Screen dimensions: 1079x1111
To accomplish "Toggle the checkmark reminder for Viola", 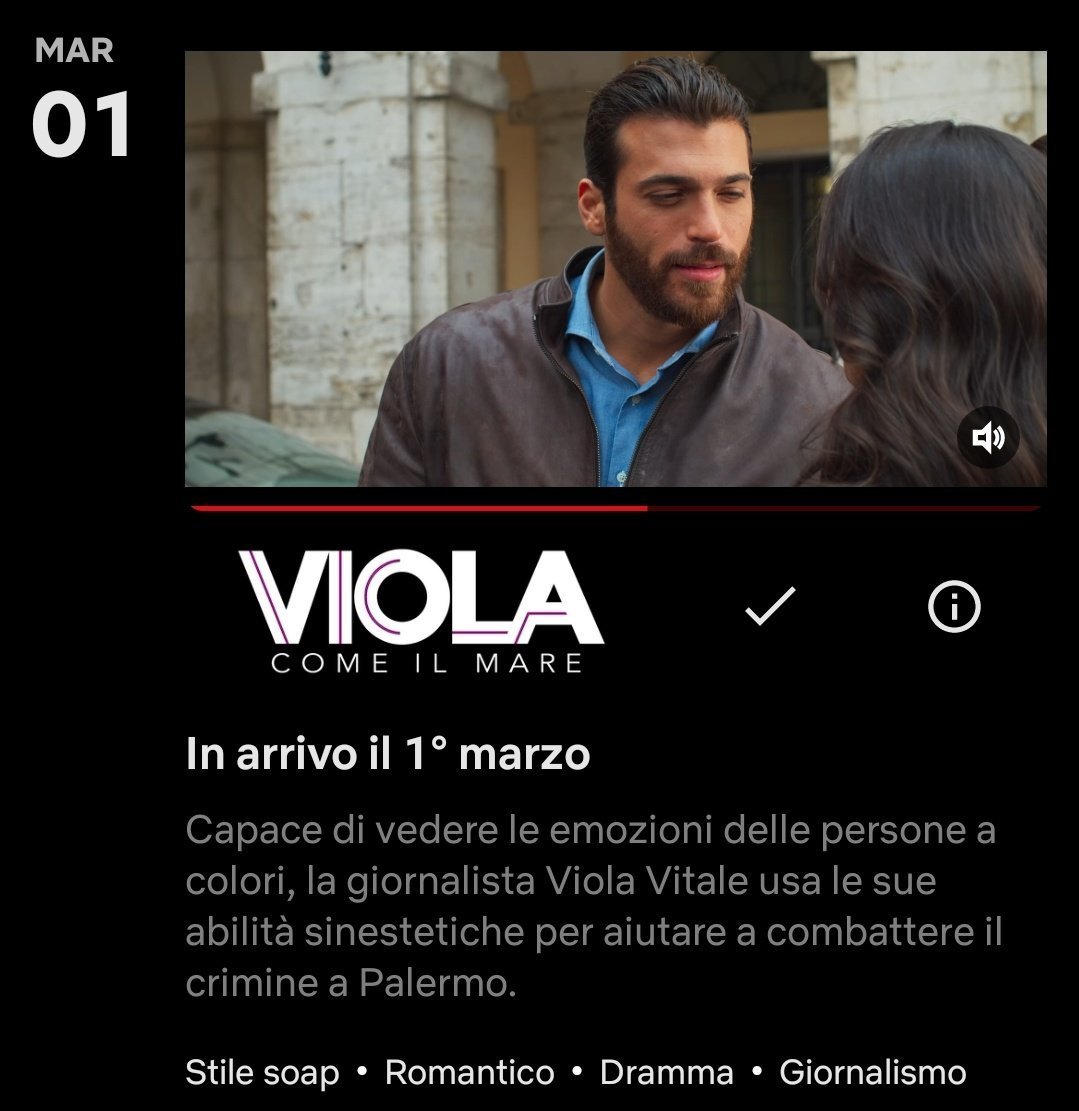I will pos(770,606).
